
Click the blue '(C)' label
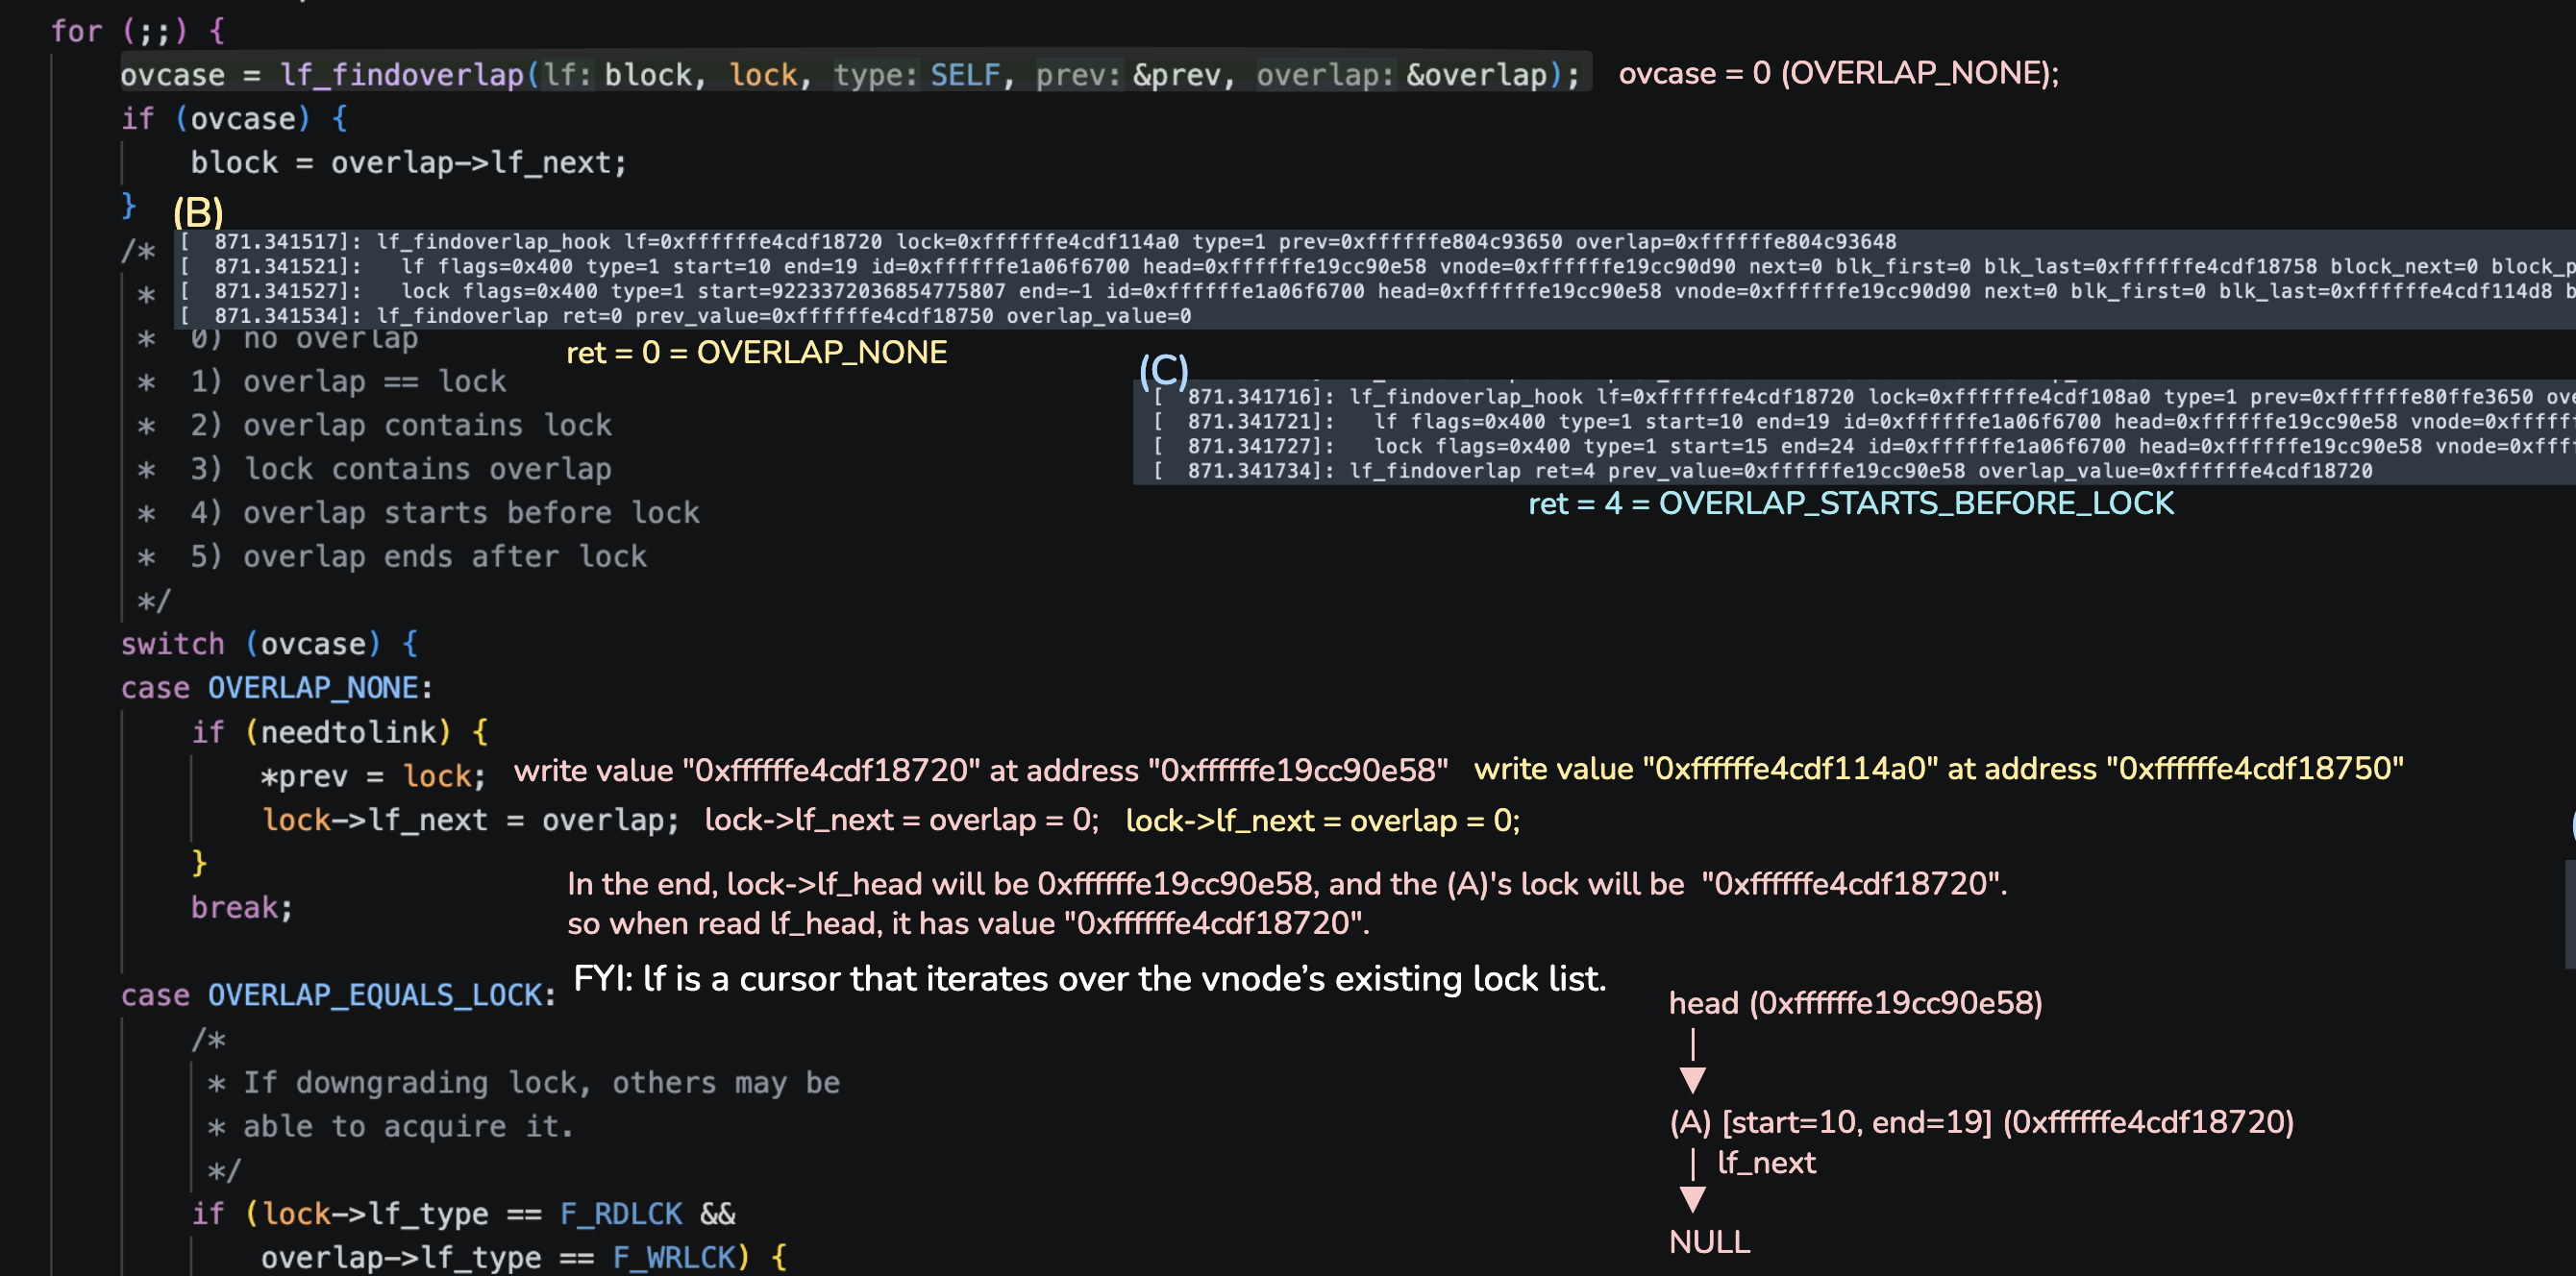point(1164,369)
